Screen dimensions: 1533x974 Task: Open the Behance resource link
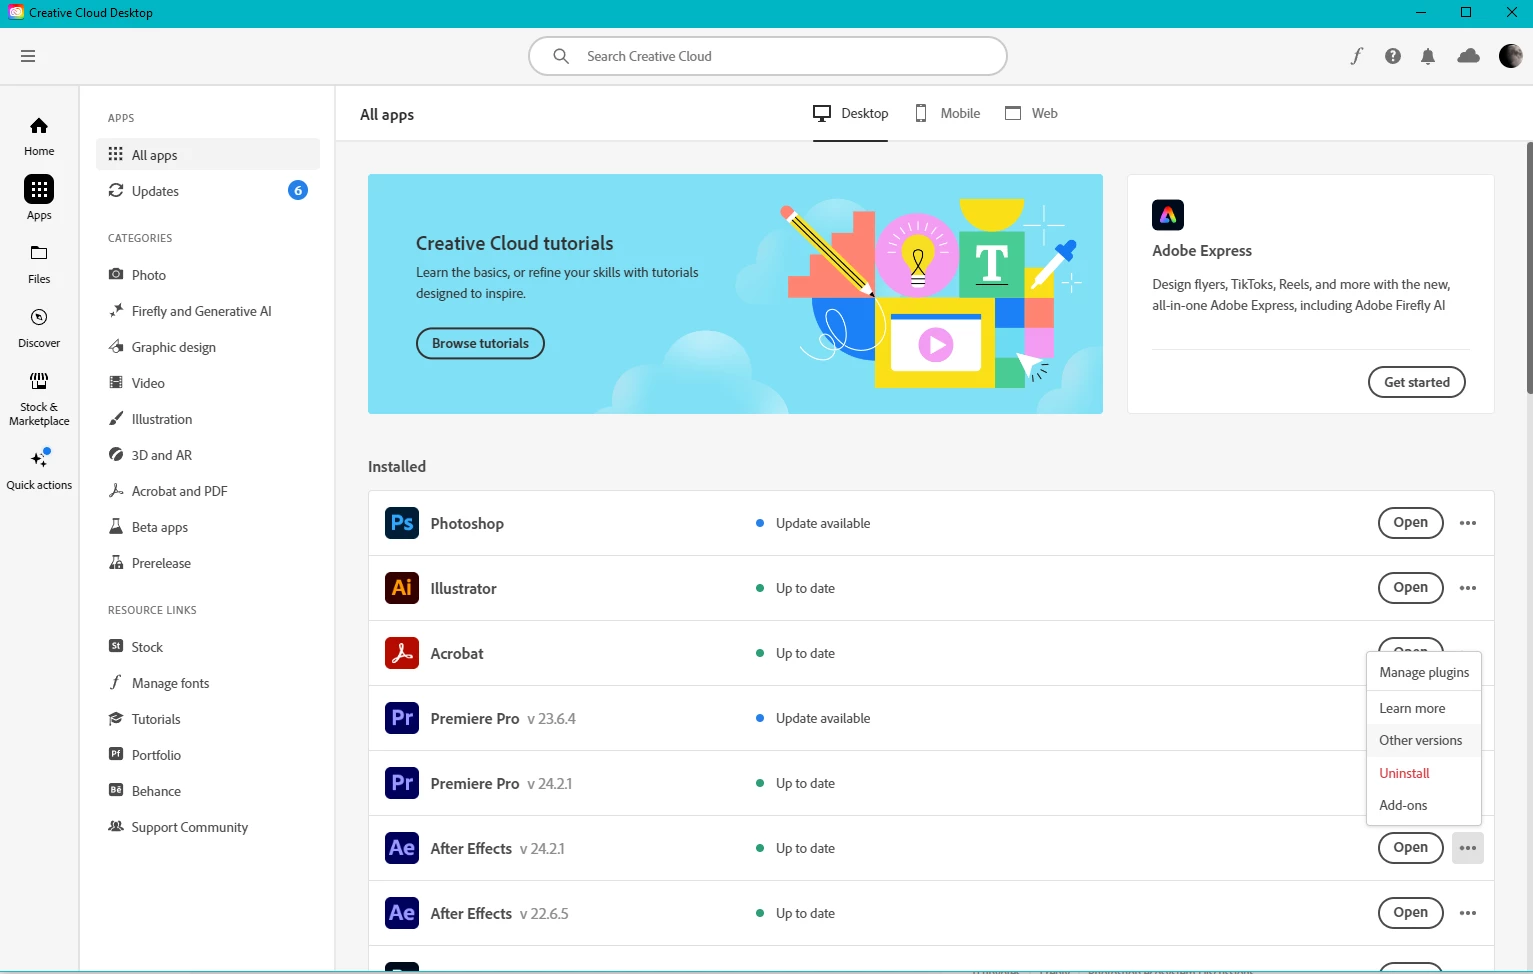[208, 791]
